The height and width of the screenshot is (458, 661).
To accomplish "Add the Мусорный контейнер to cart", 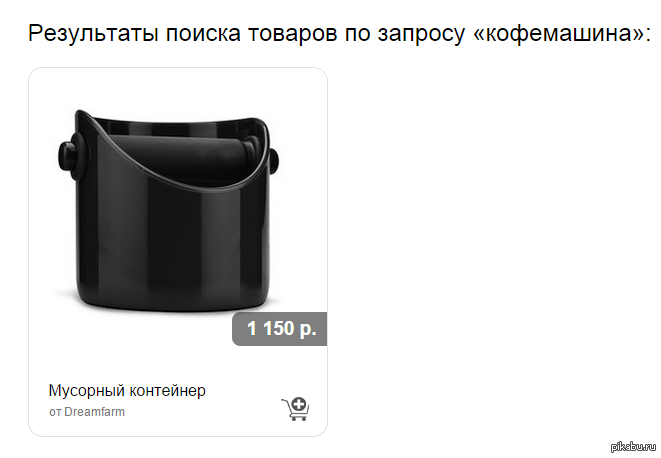I will 295,409.
